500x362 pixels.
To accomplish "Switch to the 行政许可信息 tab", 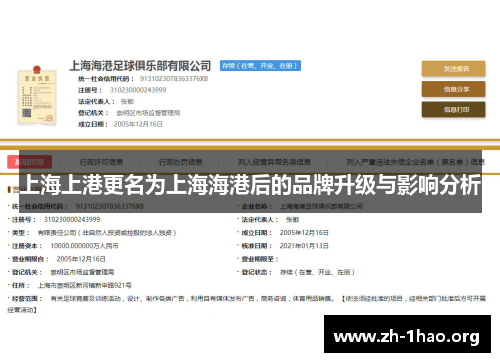I will pyautogui.click(x=101, y=162).
